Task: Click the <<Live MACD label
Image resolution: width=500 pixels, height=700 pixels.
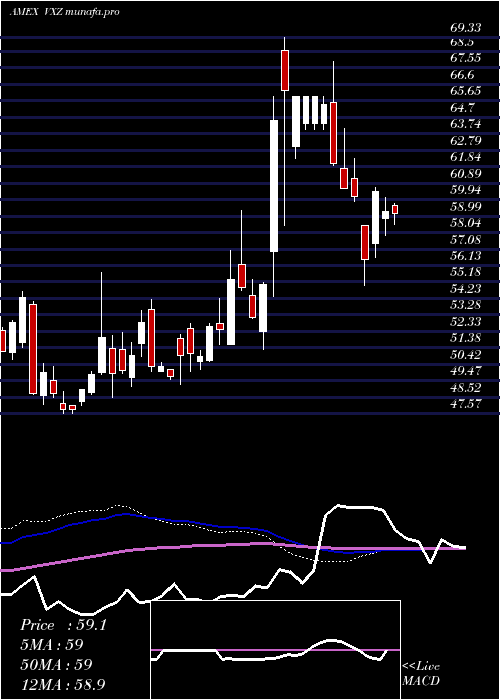Action: [x=421, y=673]
